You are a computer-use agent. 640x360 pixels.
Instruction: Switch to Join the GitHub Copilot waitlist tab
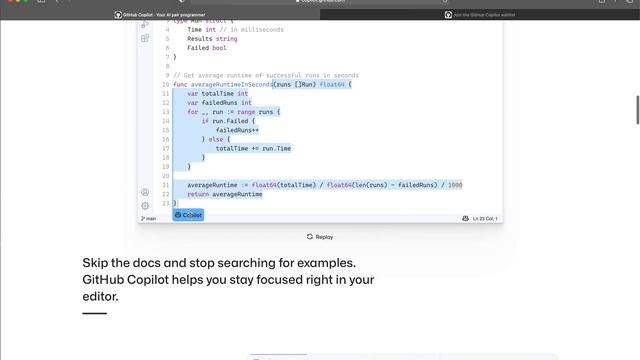[480, 15]
